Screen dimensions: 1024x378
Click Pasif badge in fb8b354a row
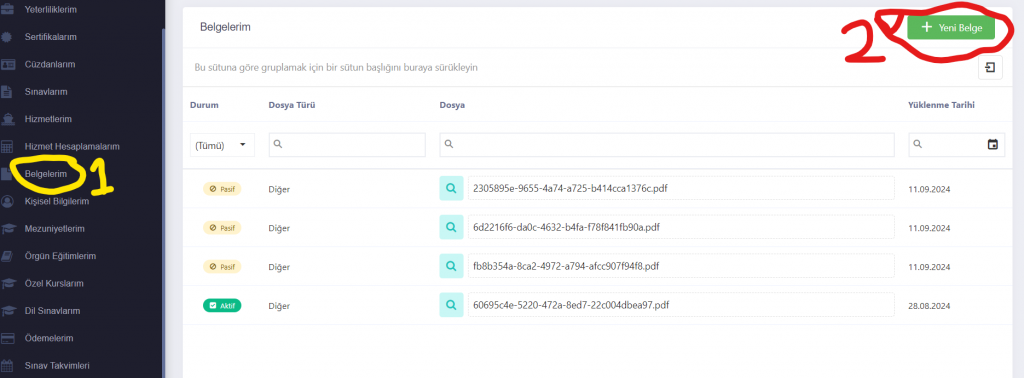[222, 266]
